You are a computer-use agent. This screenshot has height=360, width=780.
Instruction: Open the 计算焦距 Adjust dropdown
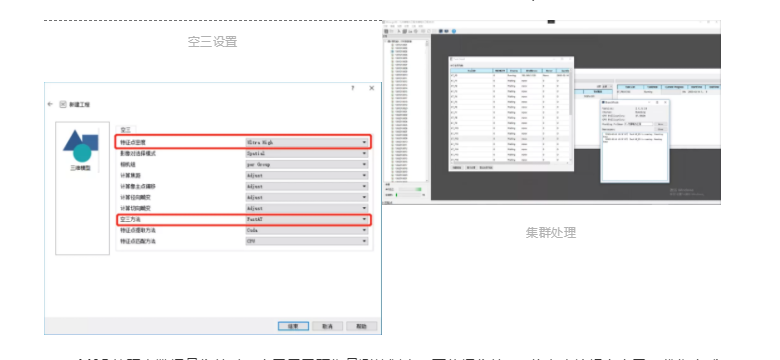(307, 176)
